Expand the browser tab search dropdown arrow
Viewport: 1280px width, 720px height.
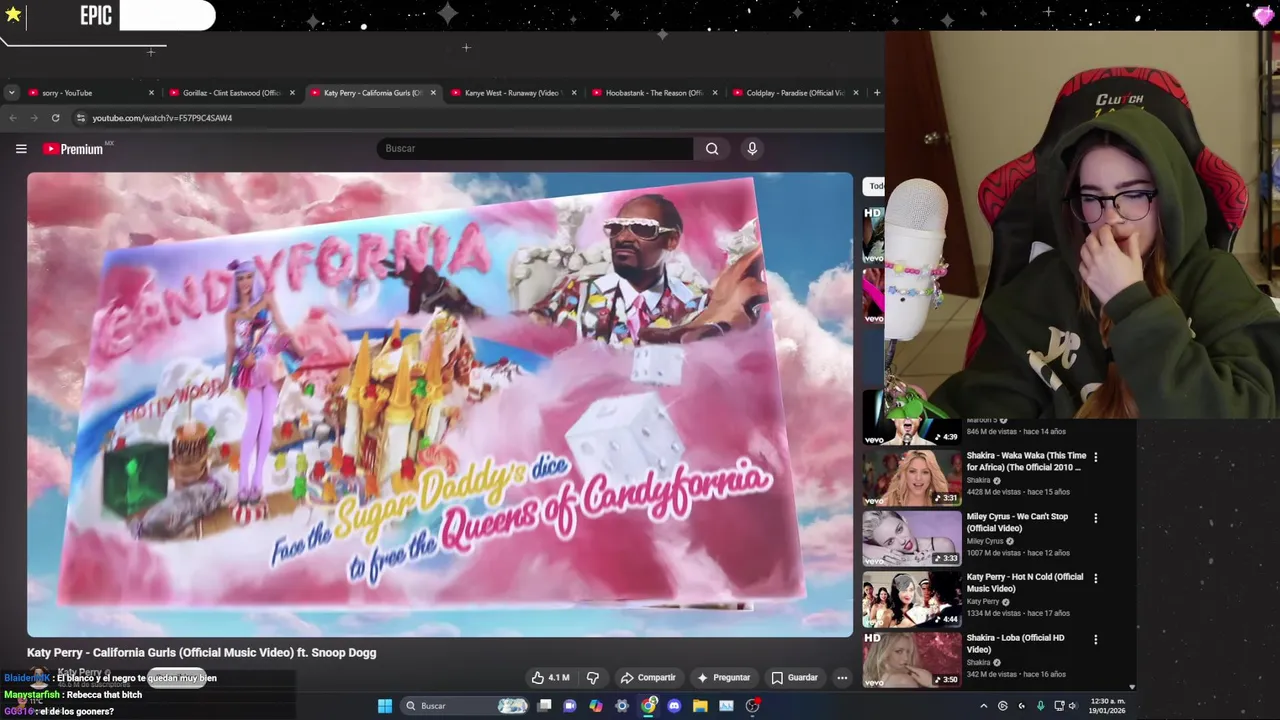click(x=11, y=92)
